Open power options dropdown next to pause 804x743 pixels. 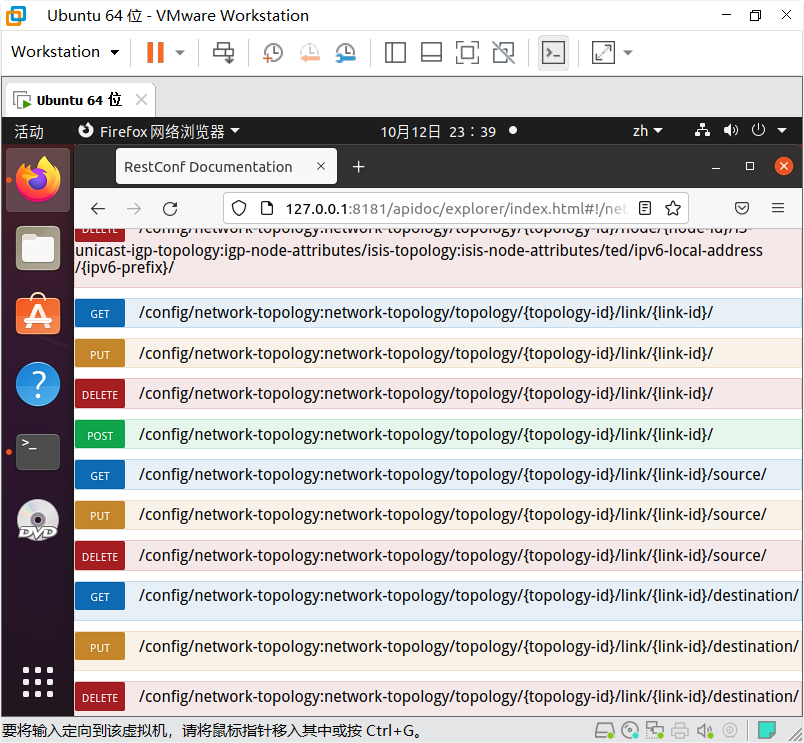click(x=180, y=52)
